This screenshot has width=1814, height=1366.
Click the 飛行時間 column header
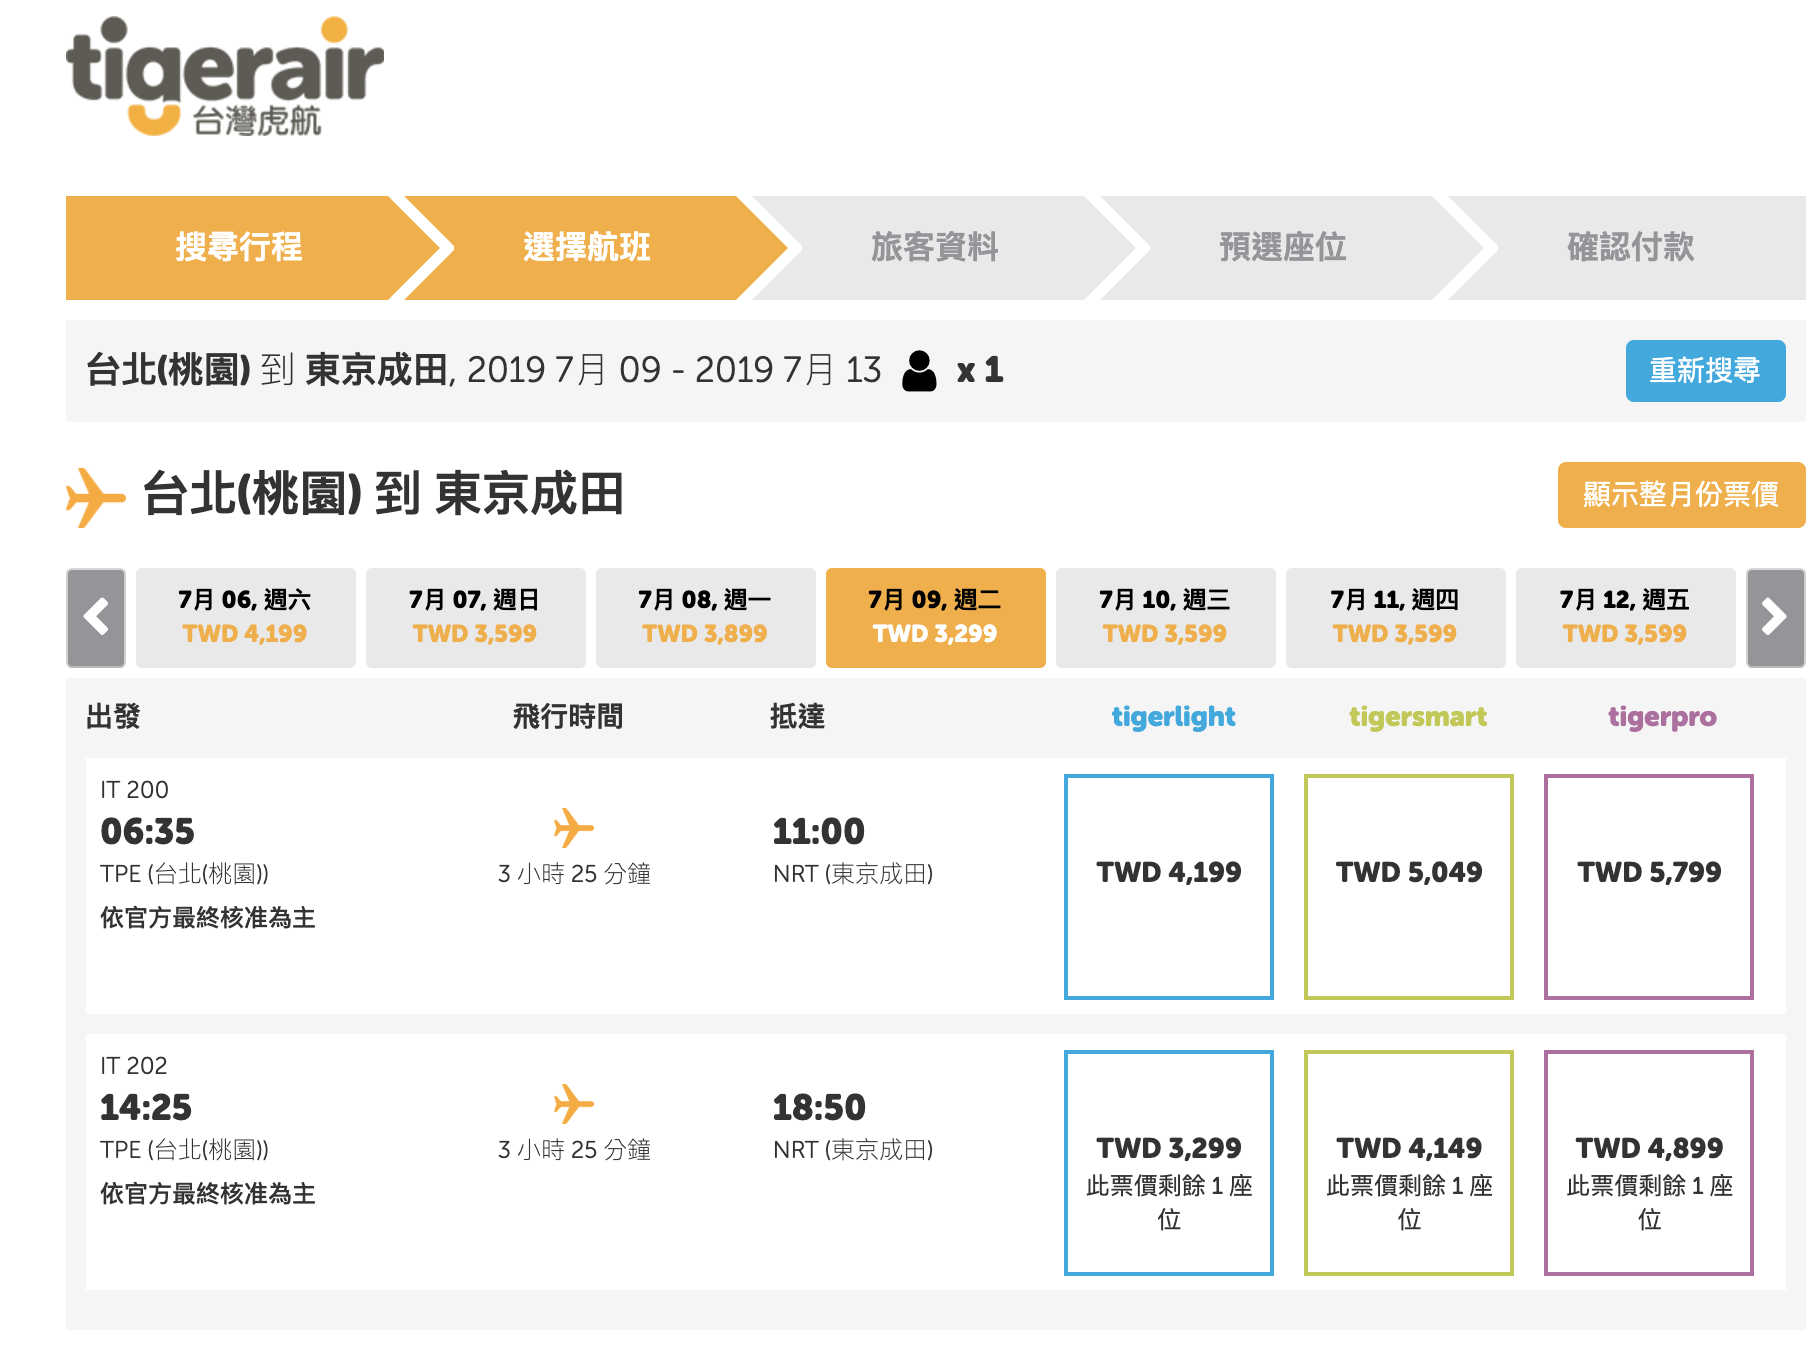[x=568, y=717]
